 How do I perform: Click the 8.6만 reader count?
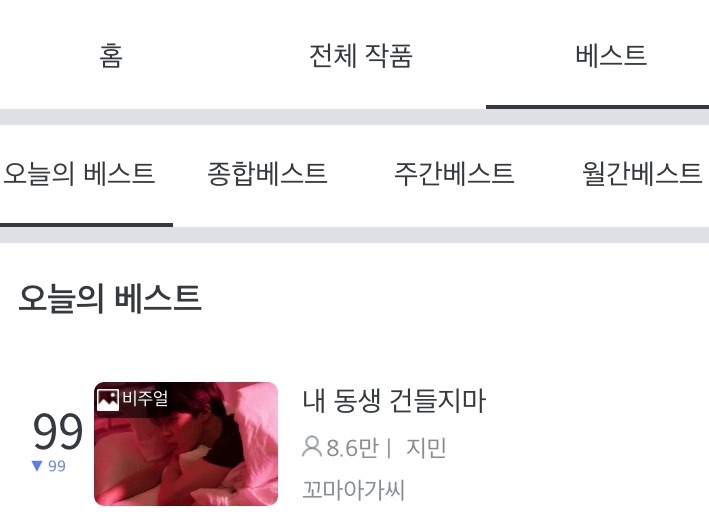point(352,448)
